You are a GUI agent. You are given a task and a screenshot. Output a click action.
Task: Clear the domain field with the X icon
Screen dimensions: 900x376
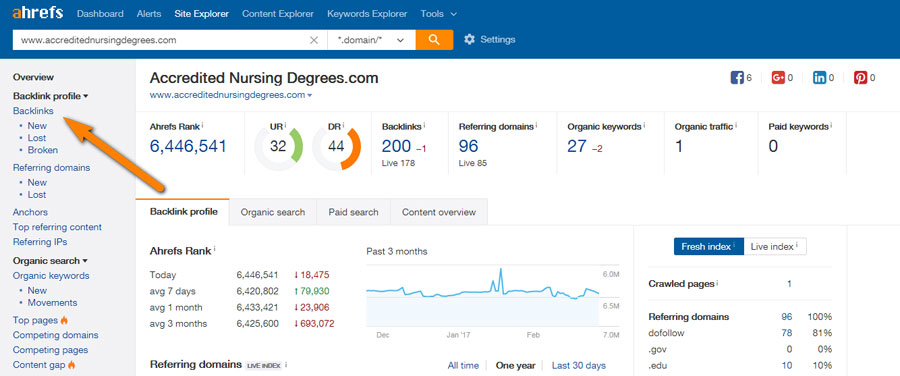pyautogui.click(x=314, y=40)
